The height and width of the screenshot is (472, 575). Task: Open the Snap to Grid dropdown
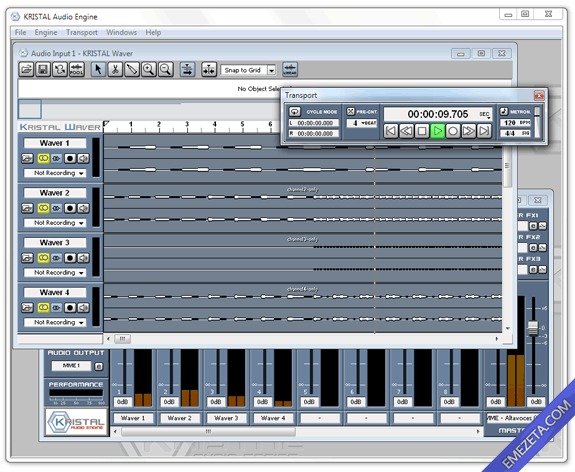(271, 70)
